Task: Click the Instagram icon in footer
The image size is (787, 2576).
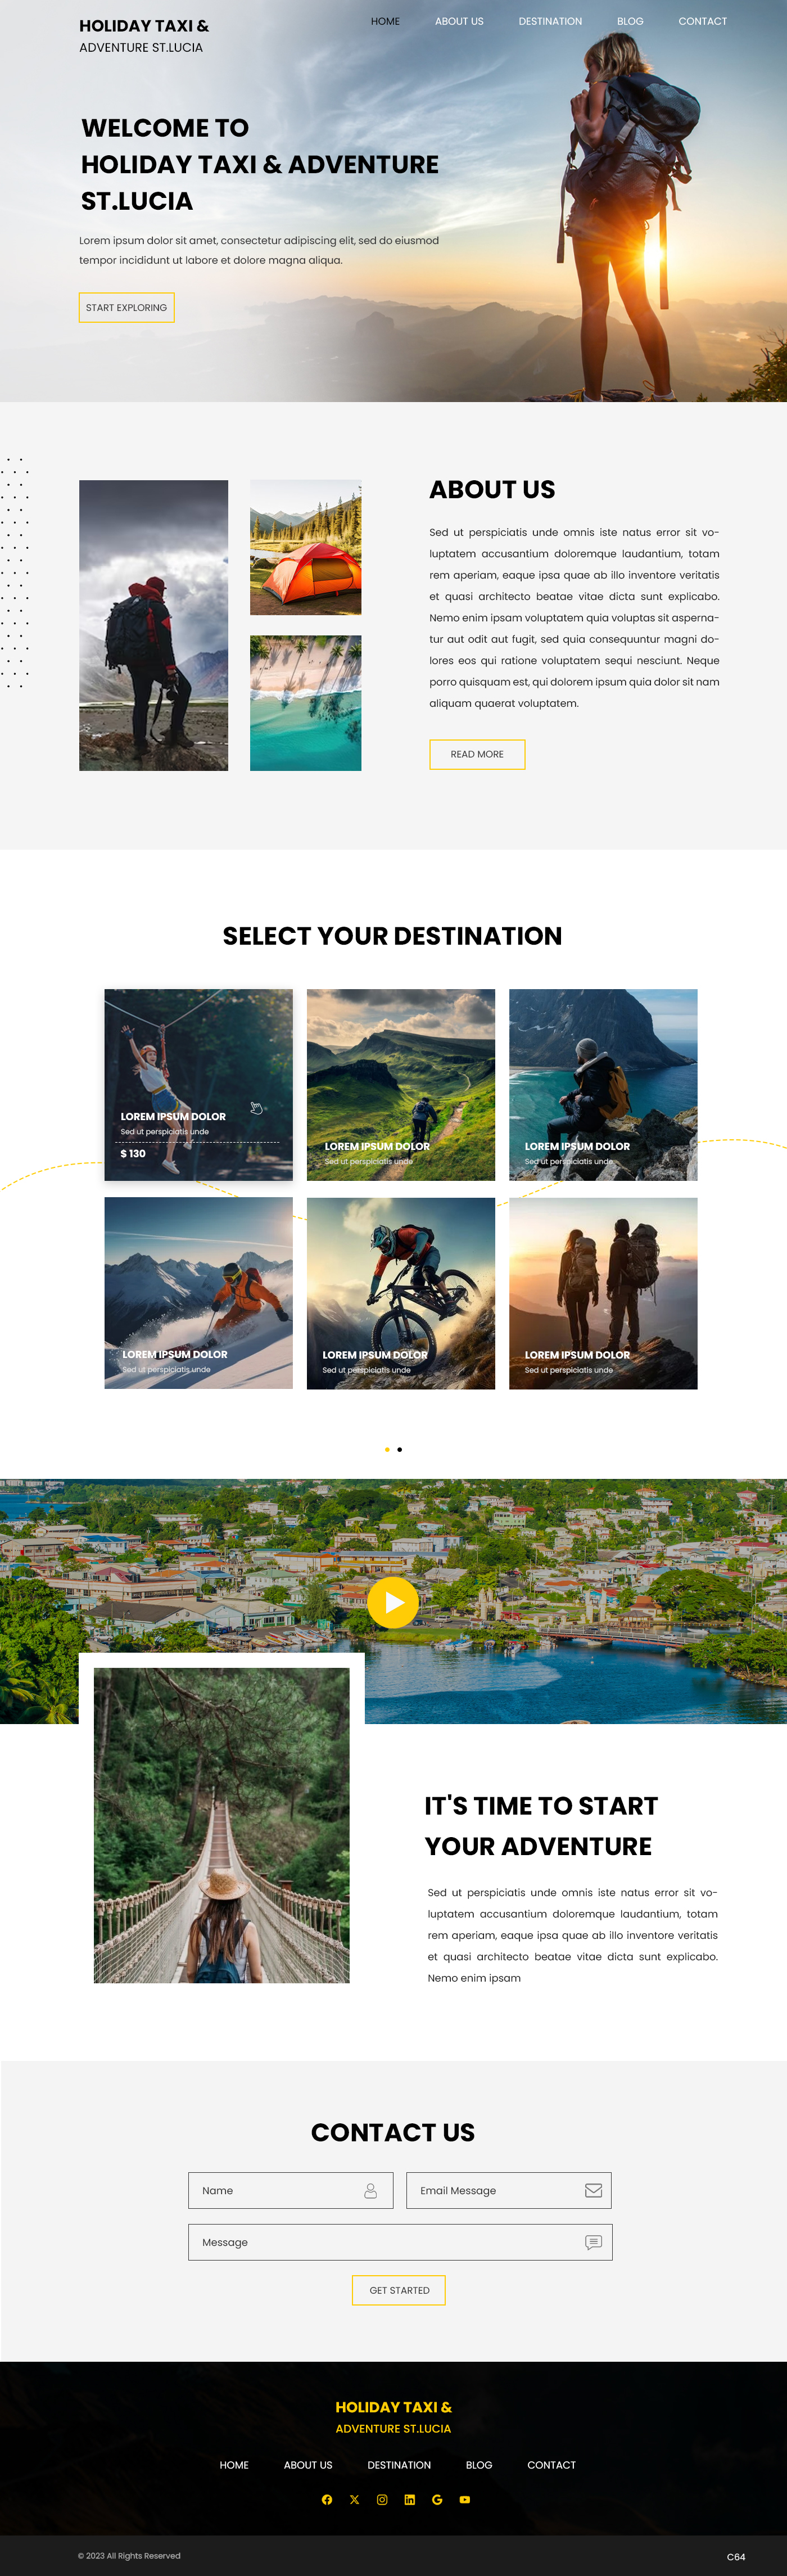Action: [382, 2499]
